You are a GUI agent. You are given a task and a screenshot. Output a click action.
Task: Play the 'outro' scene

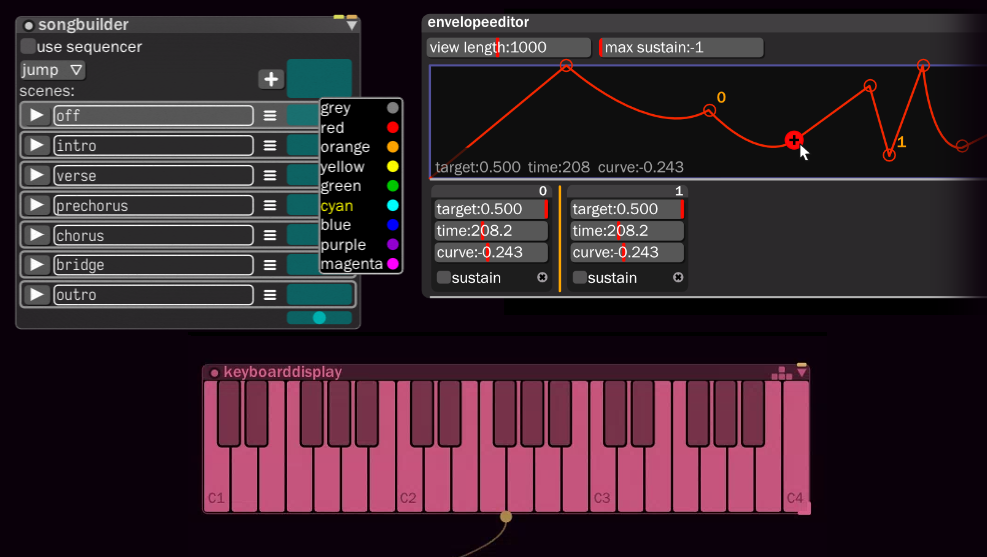37,295
